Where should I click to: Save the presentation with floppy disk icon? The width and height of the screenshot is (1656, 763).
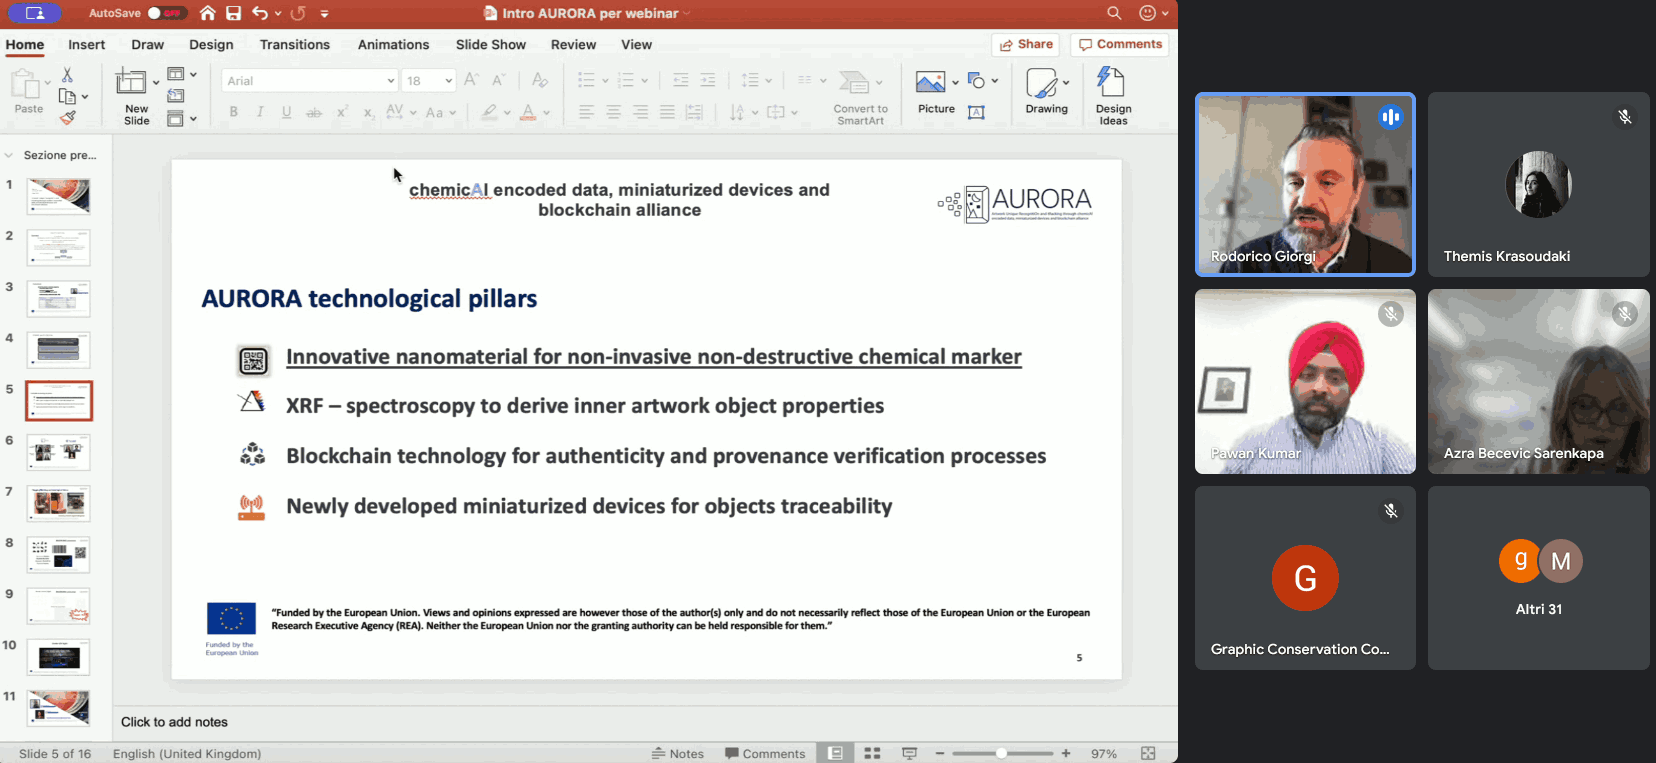[x=233, y=13]
